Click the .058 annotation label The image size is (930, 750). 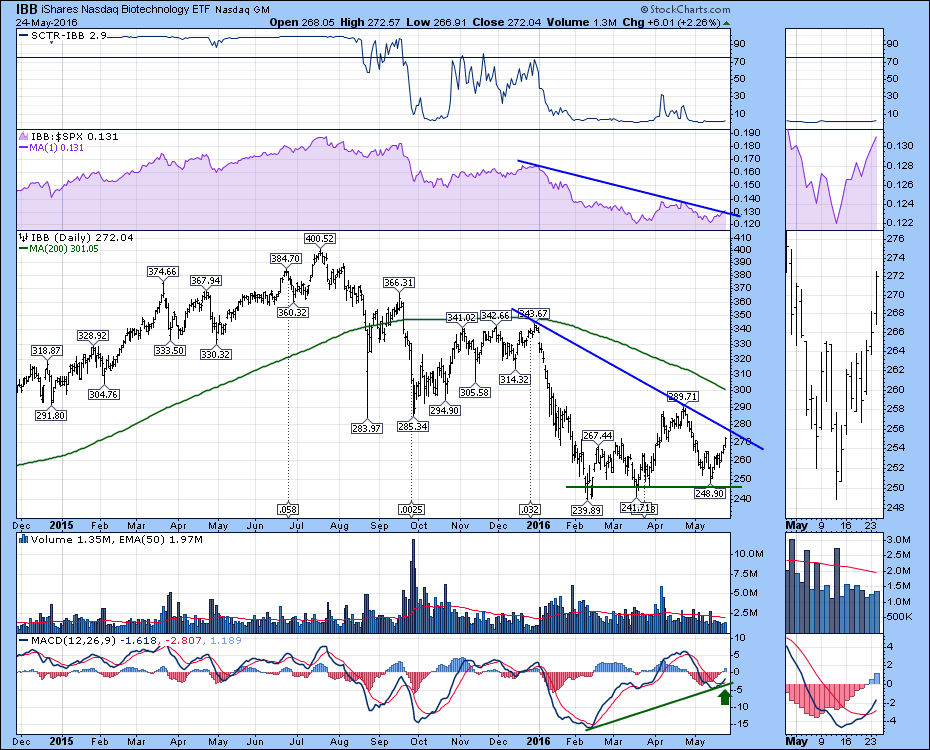coord(288,509)
